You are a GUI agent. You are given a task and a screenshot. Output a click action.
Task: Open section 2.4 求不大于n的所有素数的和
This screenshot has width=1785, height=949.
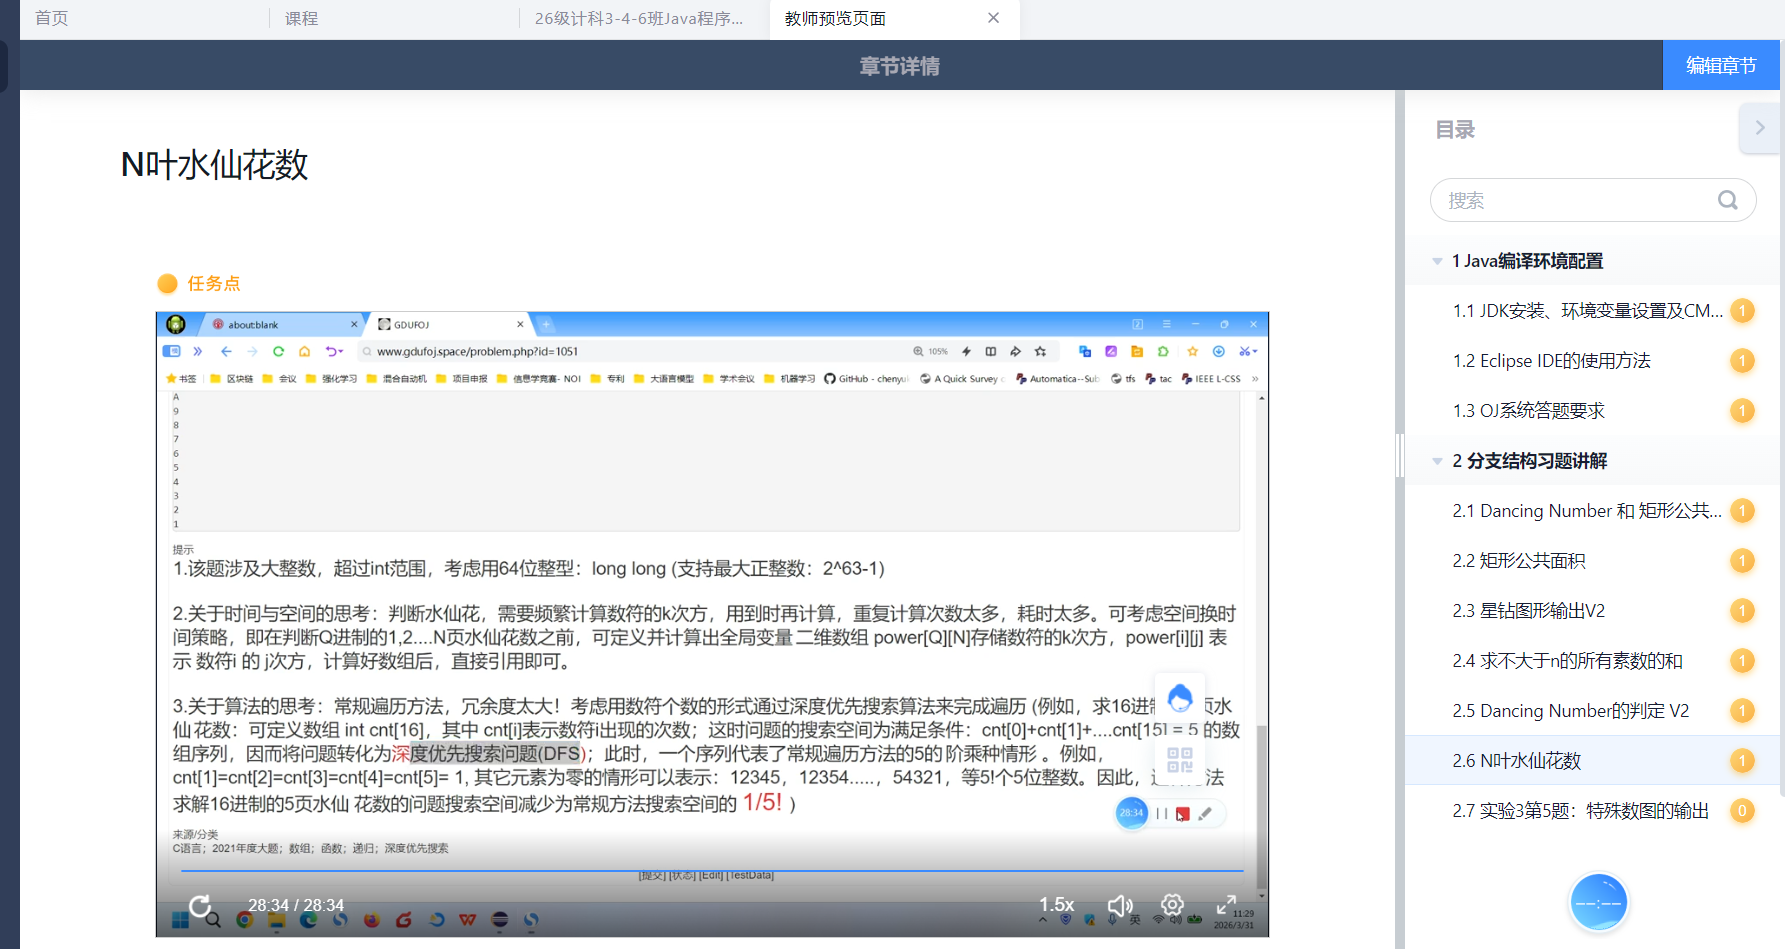point(1567,661)
